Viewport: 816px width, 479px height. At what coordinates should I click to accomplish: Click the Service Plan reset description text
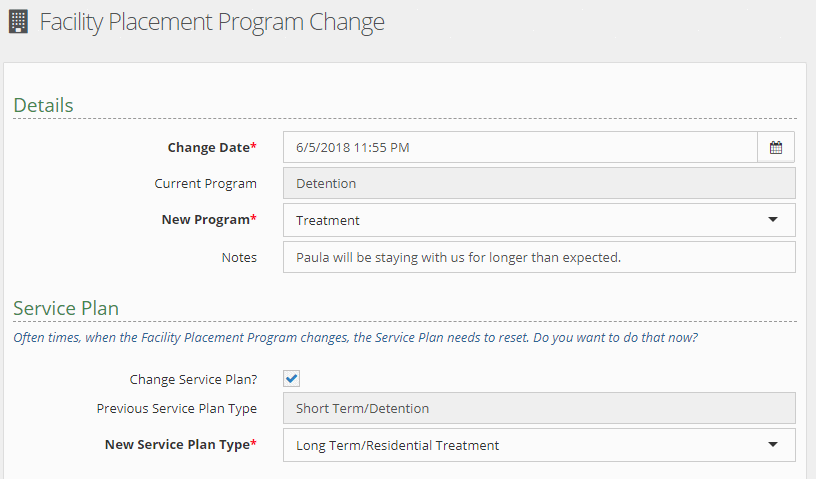click(355, 338)
